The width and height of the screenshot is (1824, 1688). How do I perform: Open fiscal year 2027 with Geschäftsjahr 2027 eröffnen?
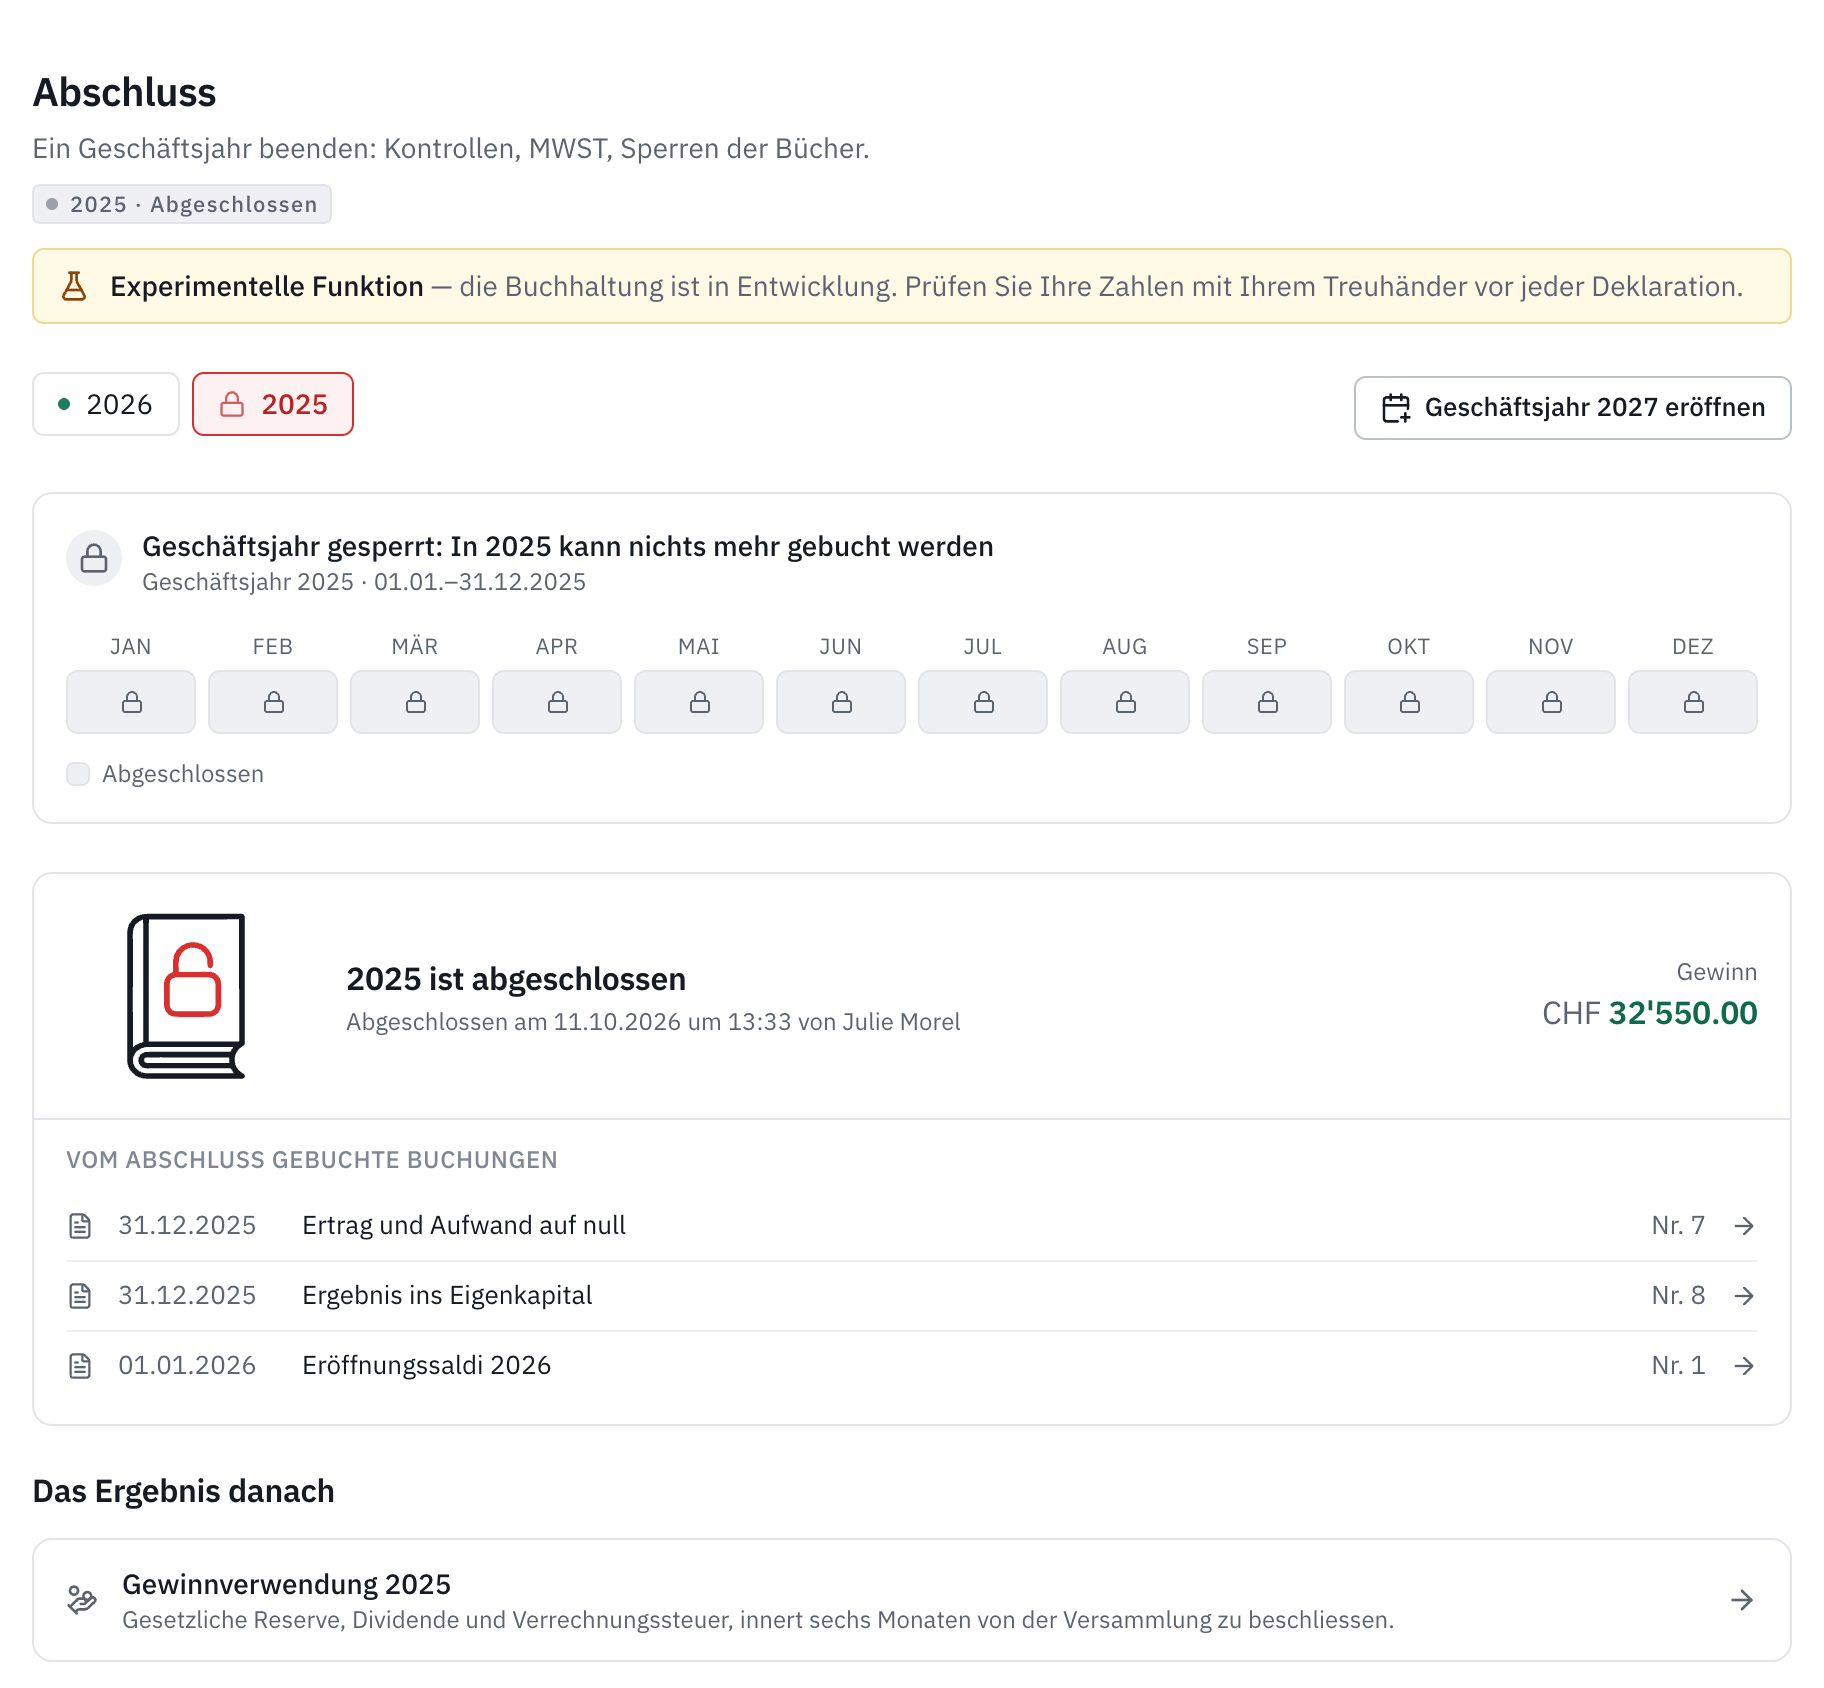click(1572, 408)
